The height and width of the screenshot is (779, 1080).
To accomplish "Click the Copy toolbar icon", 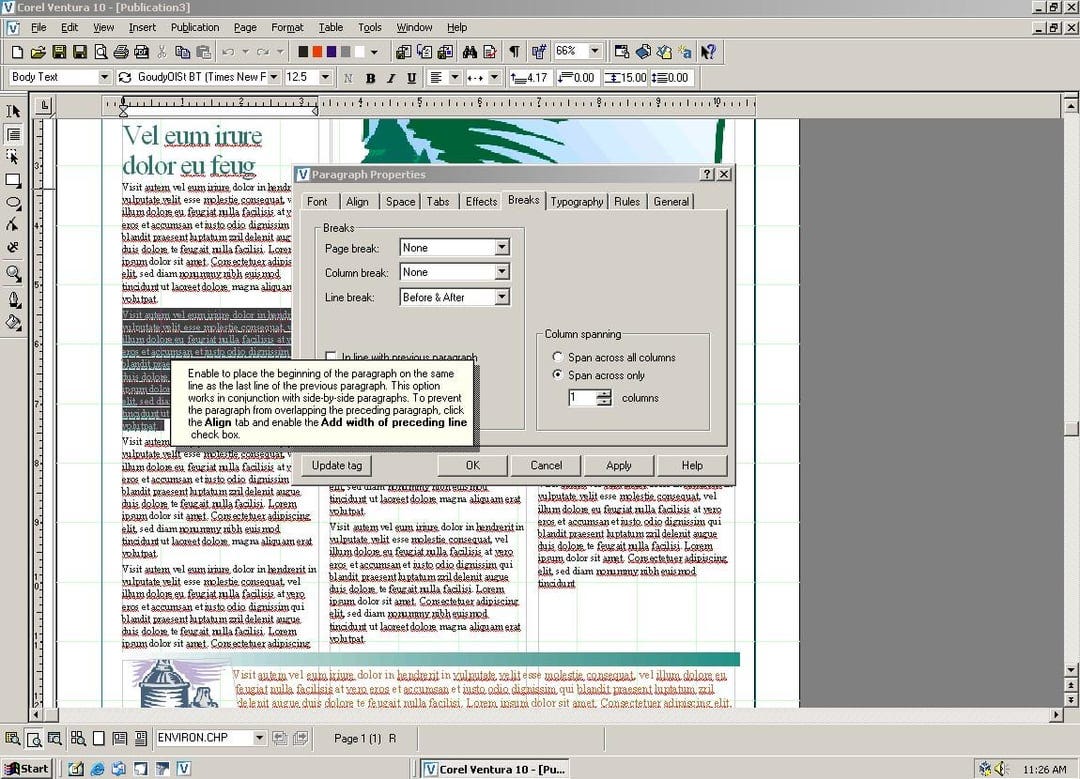I will click(x=183, y=52).
